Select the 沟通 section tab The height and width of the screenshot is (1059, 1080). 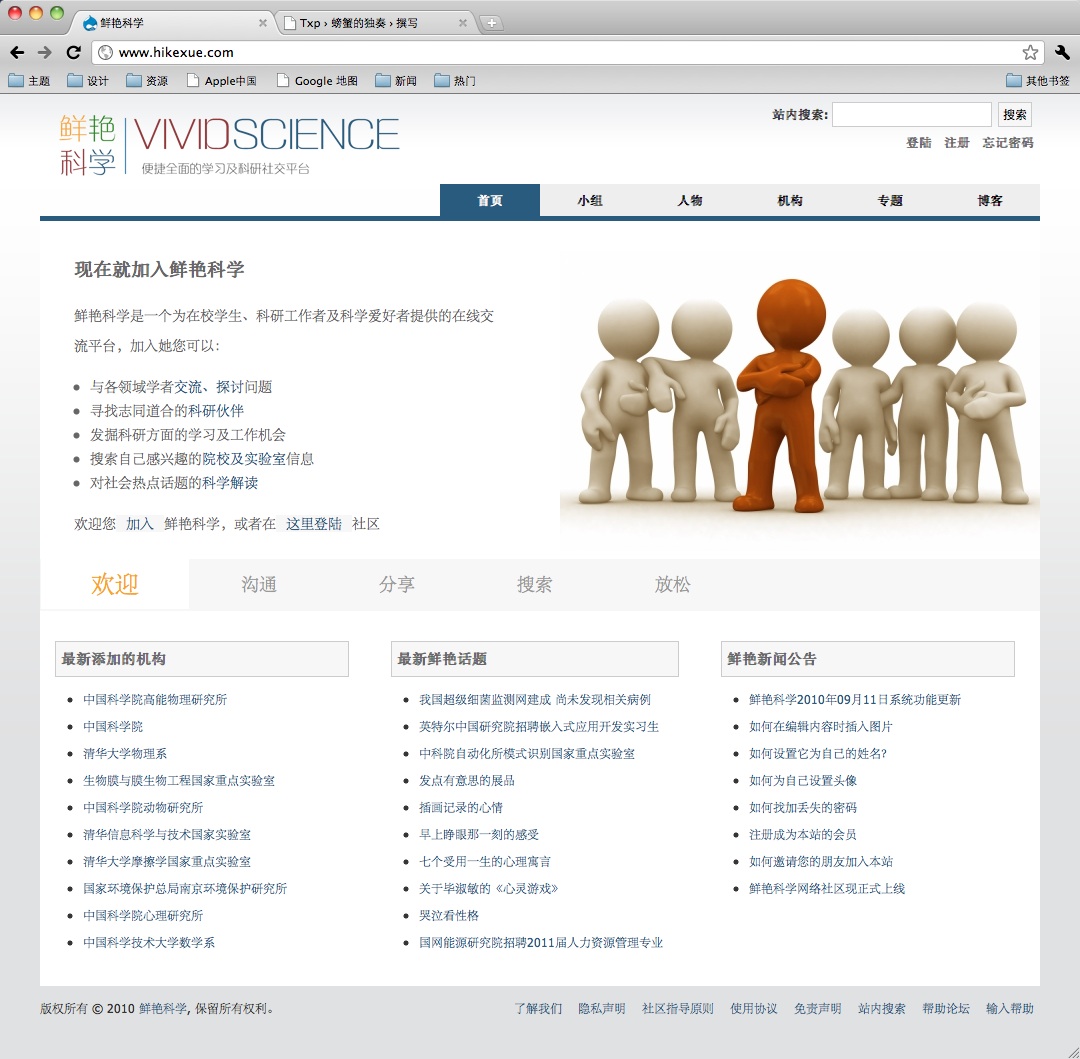click(258, 585)
